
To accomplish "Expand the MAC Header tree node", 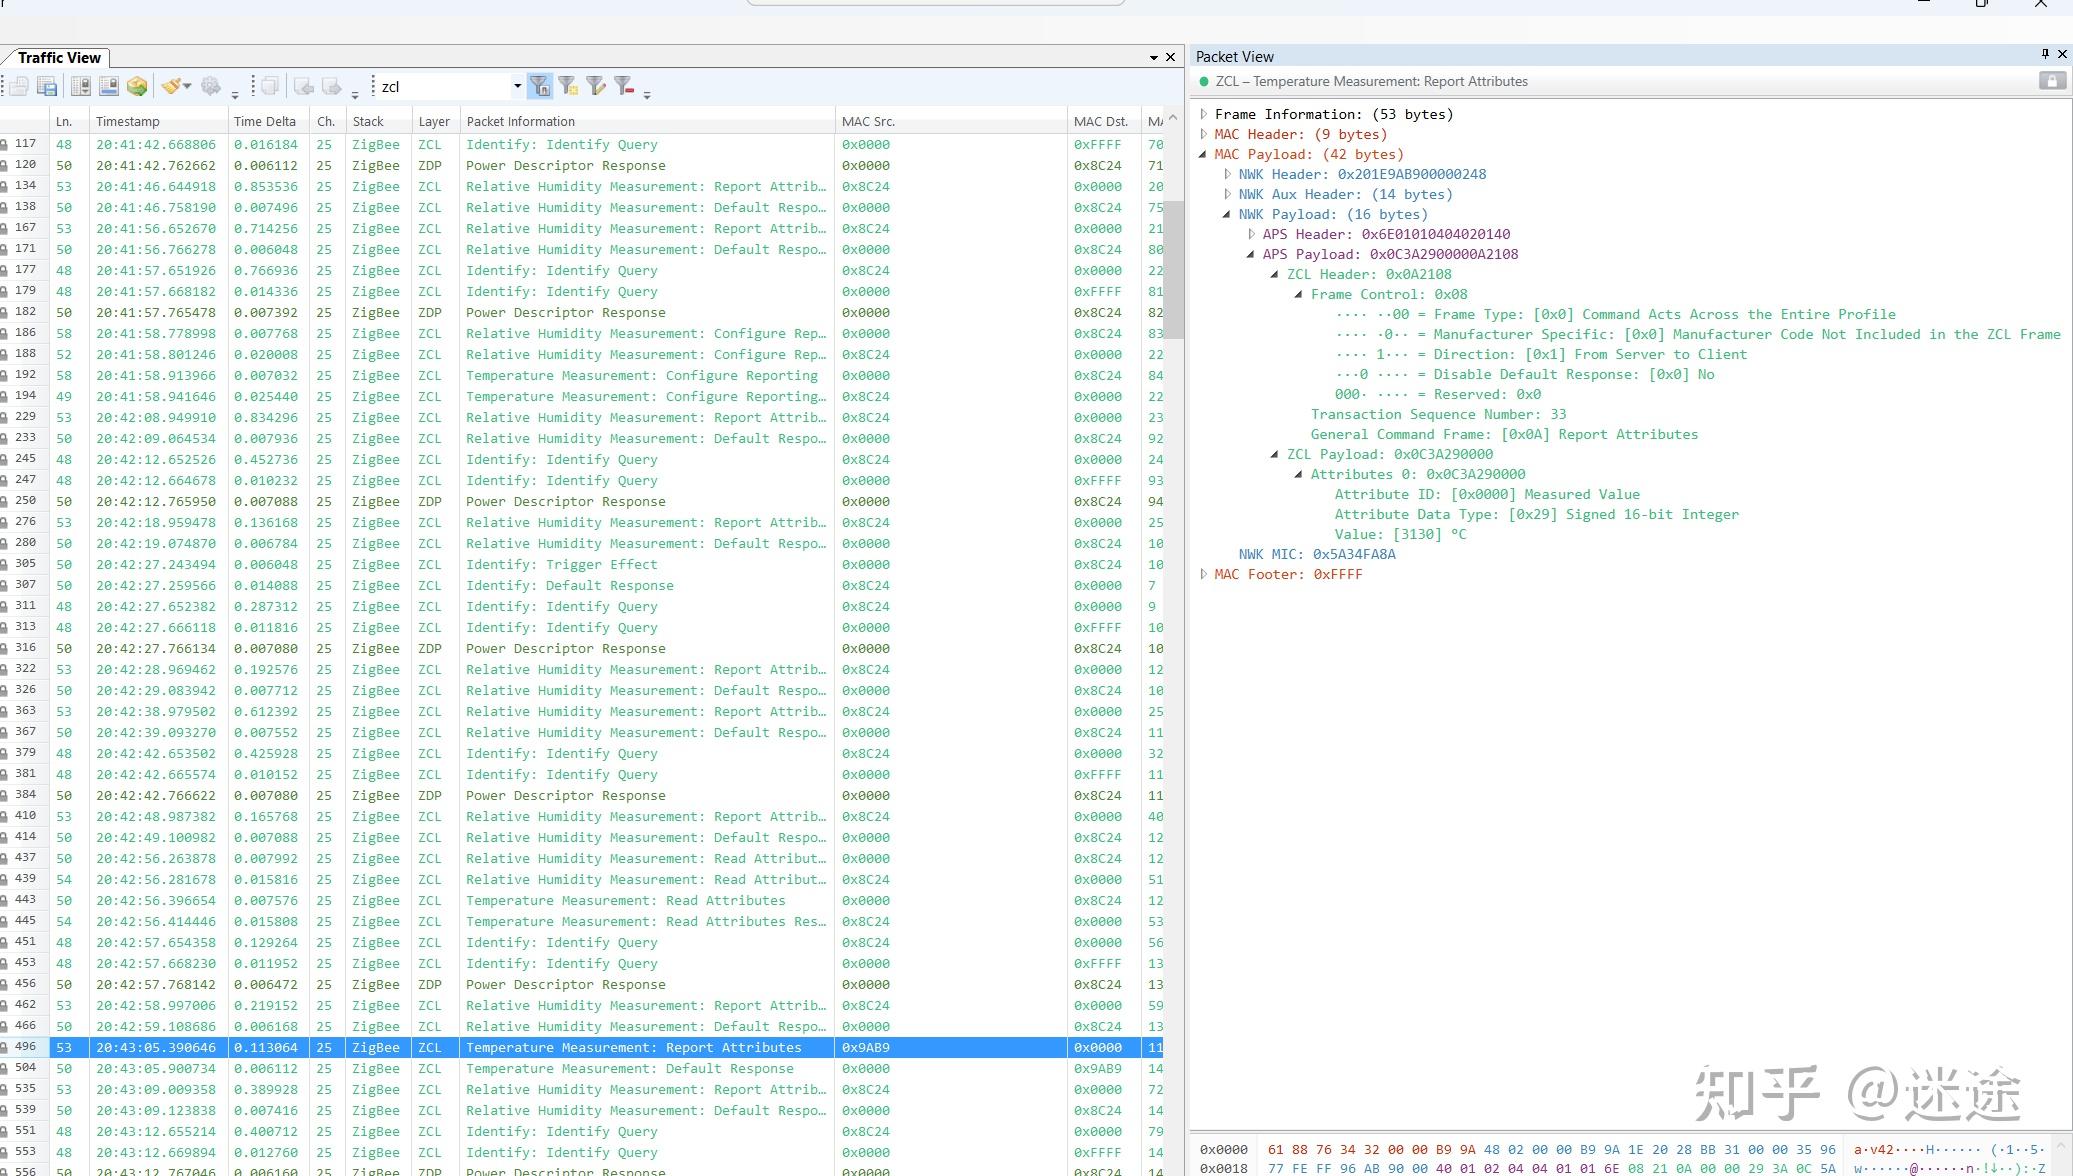I will 1204,134.
